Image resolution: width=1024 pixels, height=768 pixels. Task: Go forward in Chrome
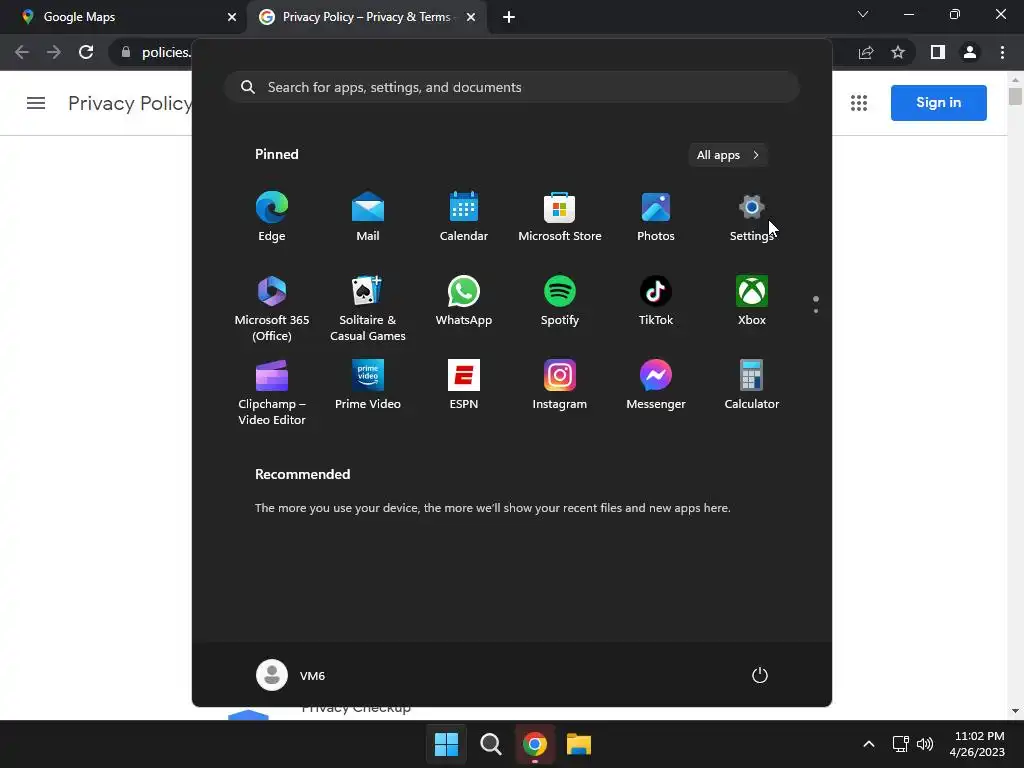pos(54,52)
